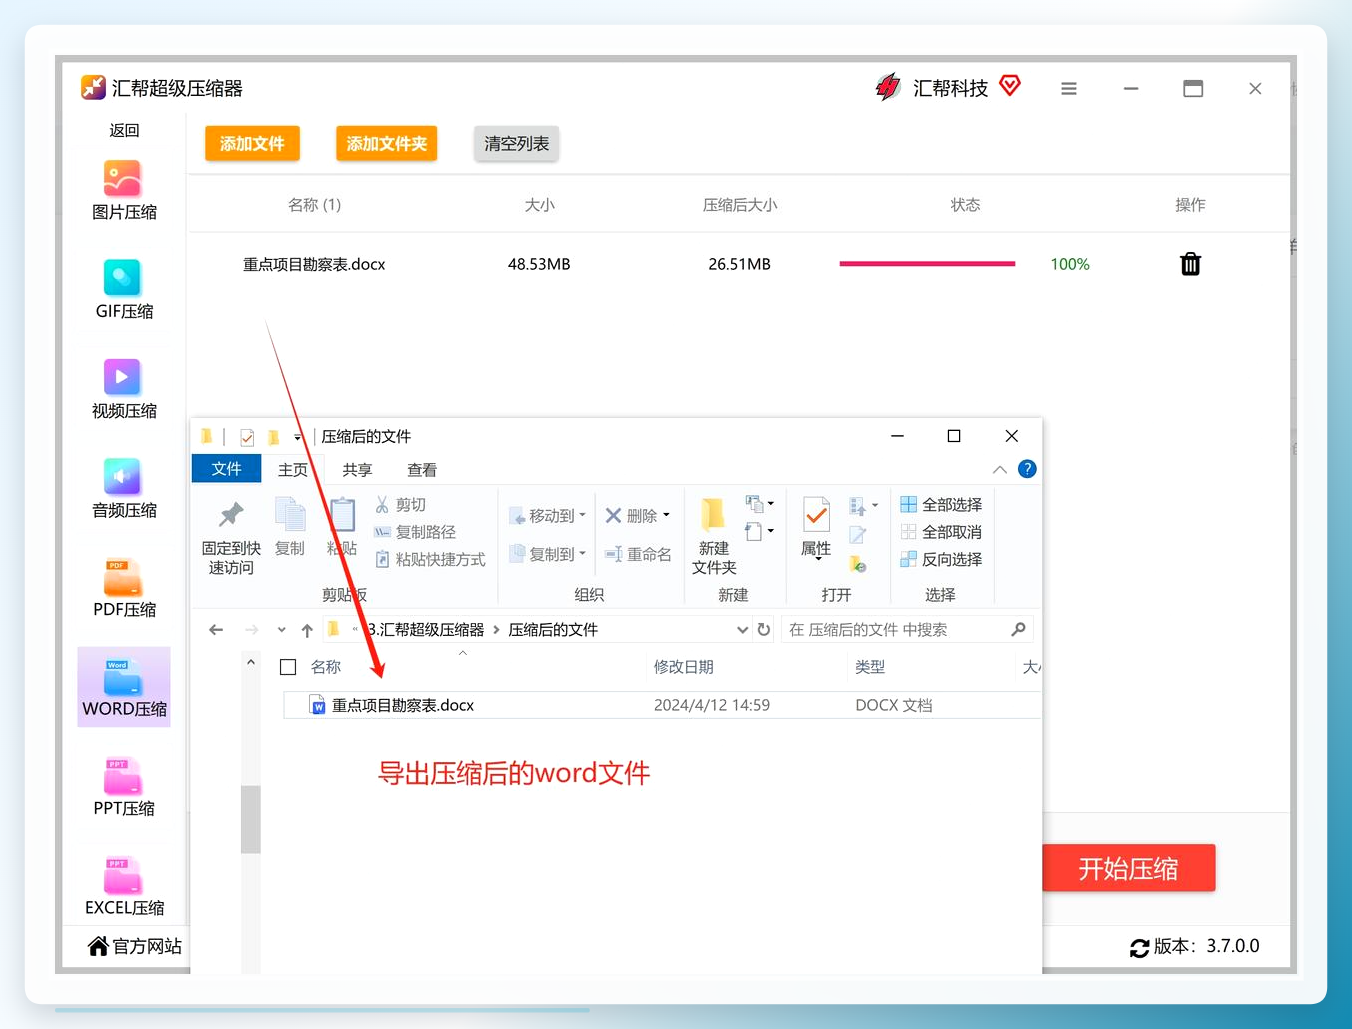Click 全部取消 in Explorer ribbon
This screenshot has width=1352, height=1029.
tap(941, 532)
